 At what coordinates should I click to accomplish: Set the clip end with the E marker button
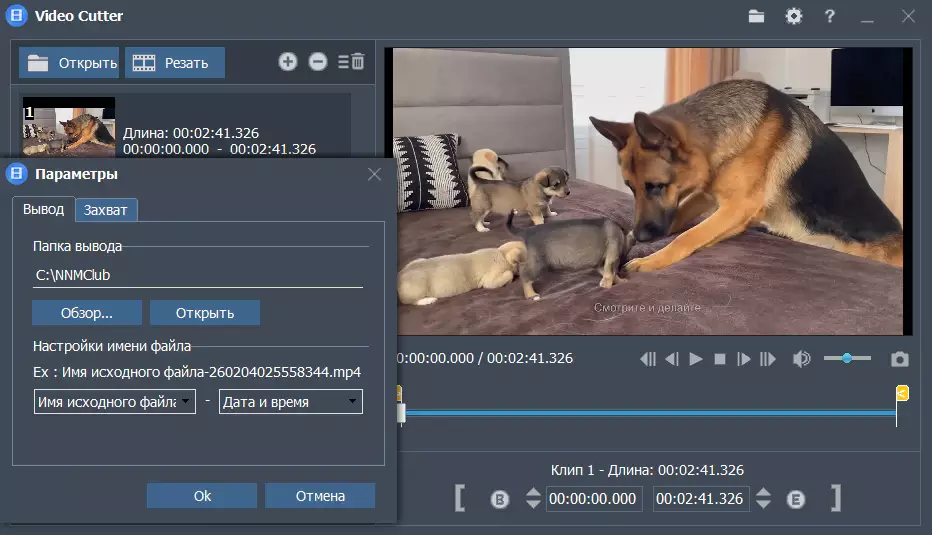796,499
